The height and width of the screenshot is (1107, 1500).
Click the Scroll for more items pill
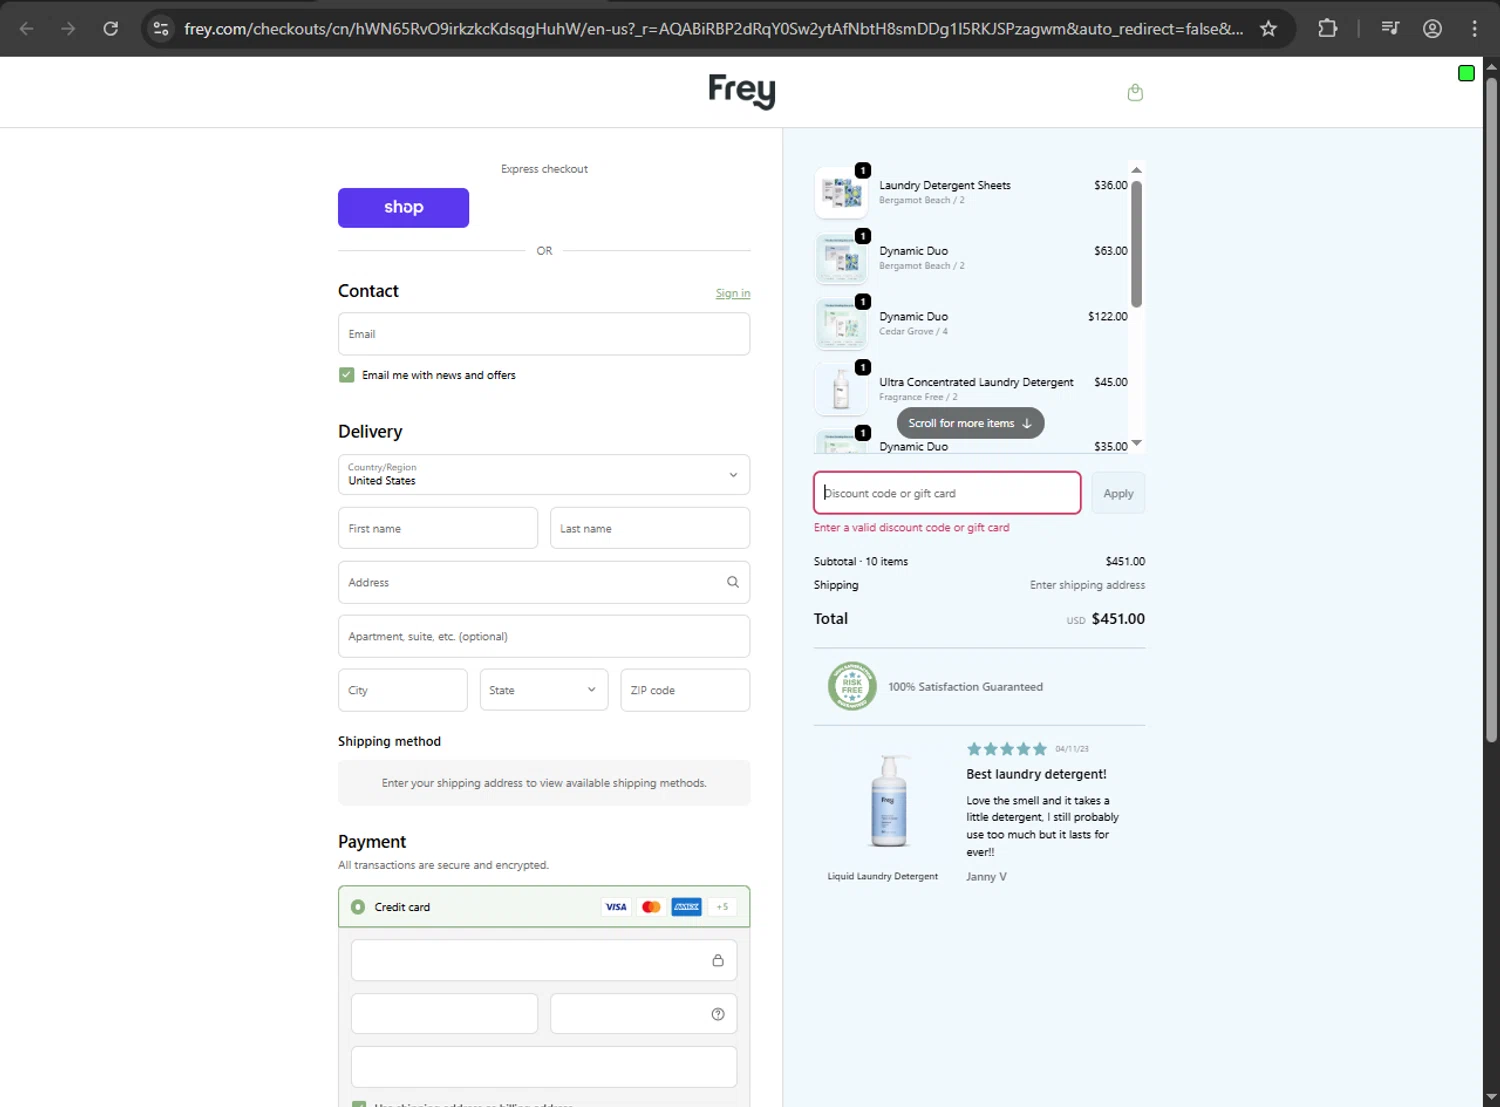(970, 423)
